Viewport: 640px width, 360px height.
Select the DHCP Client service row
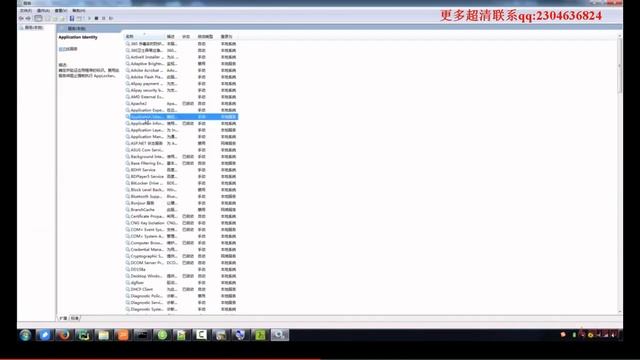181,289
